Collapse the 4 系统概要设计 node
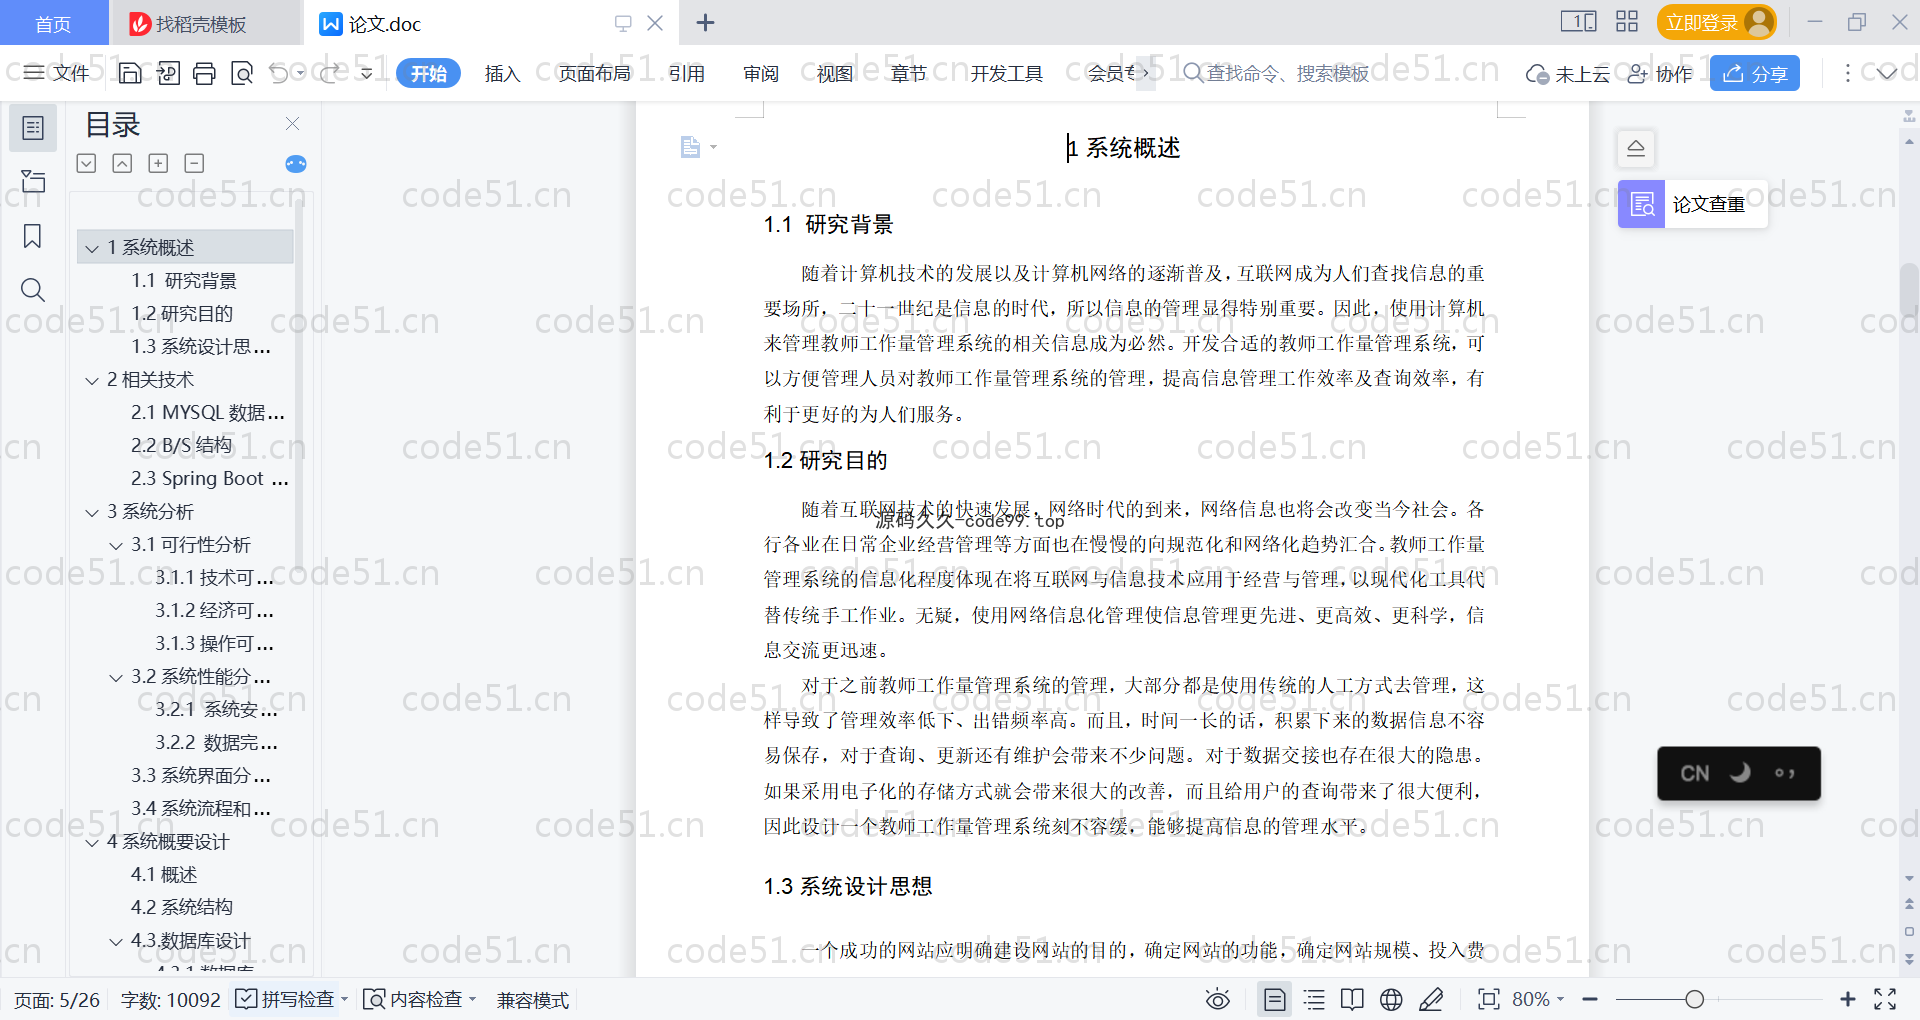 point(92,842)
